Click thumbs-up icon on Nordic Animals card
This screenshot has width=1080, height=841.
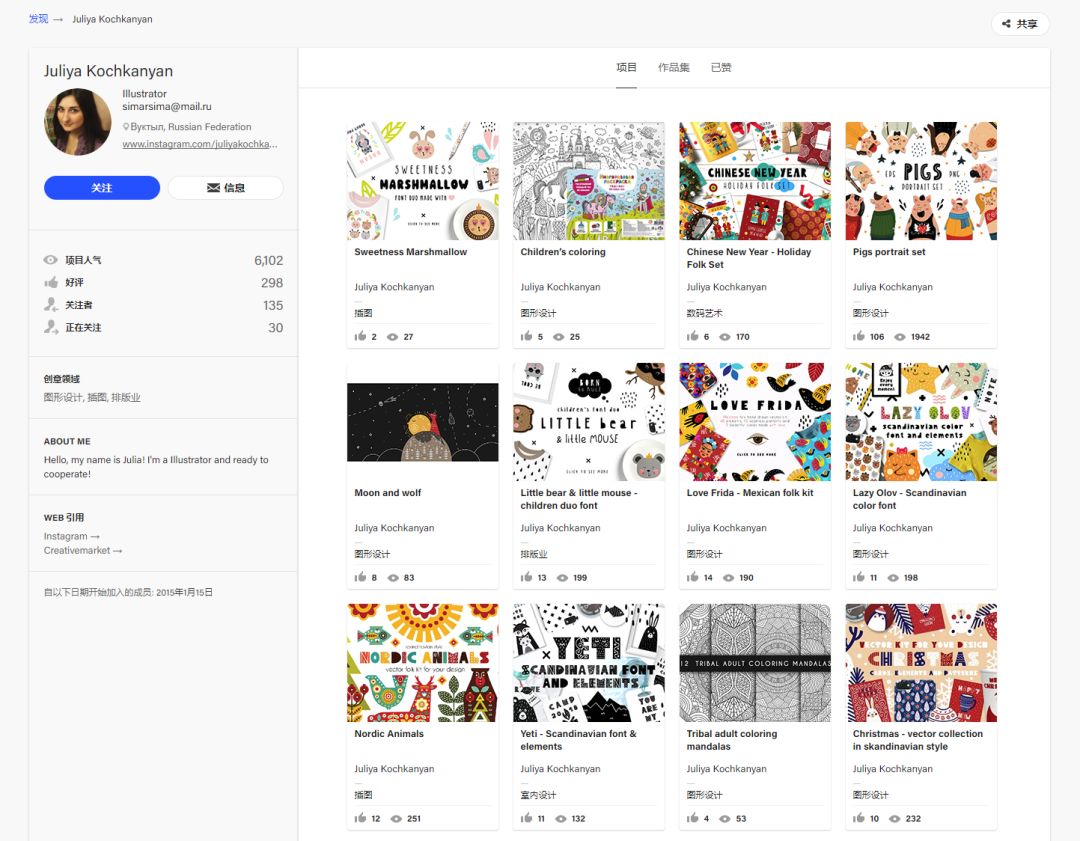(361, 819)
